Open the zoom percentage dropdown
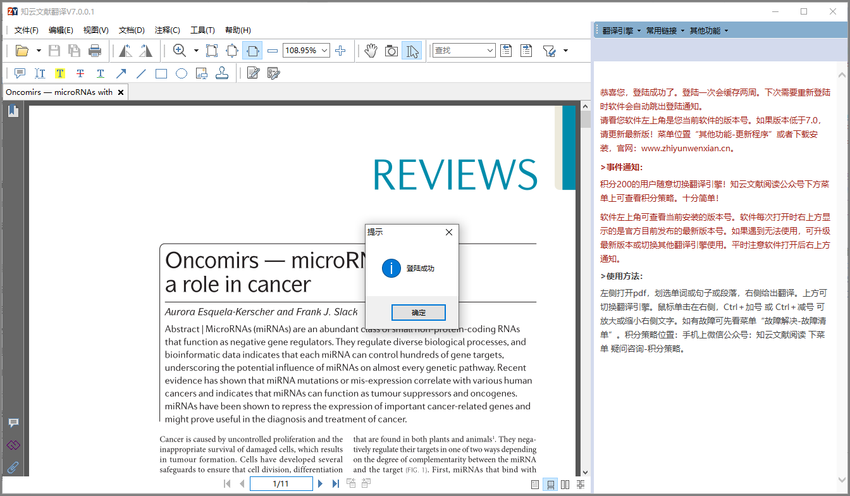This screenshot has height=496, width=850. (x=323, y=50)
